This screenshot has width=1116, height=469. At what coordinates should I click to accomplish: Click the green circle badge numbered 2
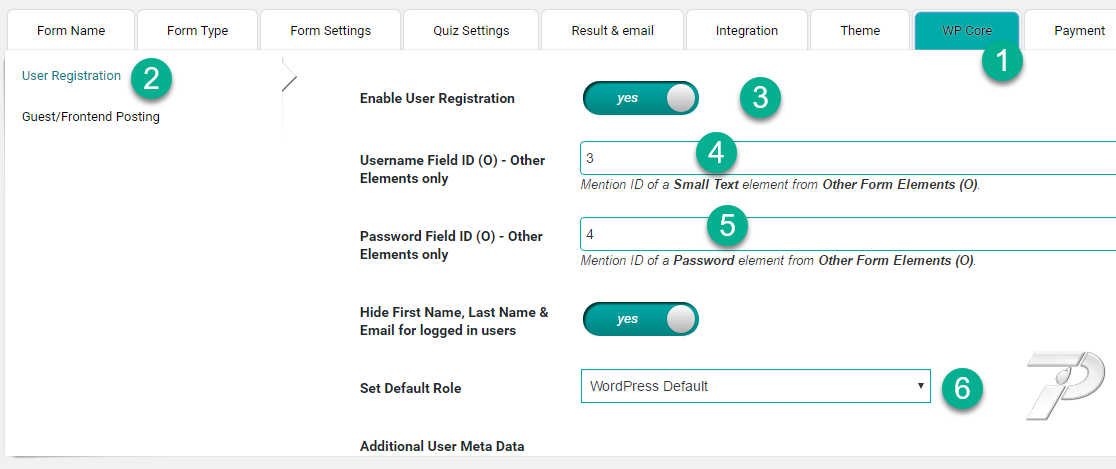pos(150,78)
